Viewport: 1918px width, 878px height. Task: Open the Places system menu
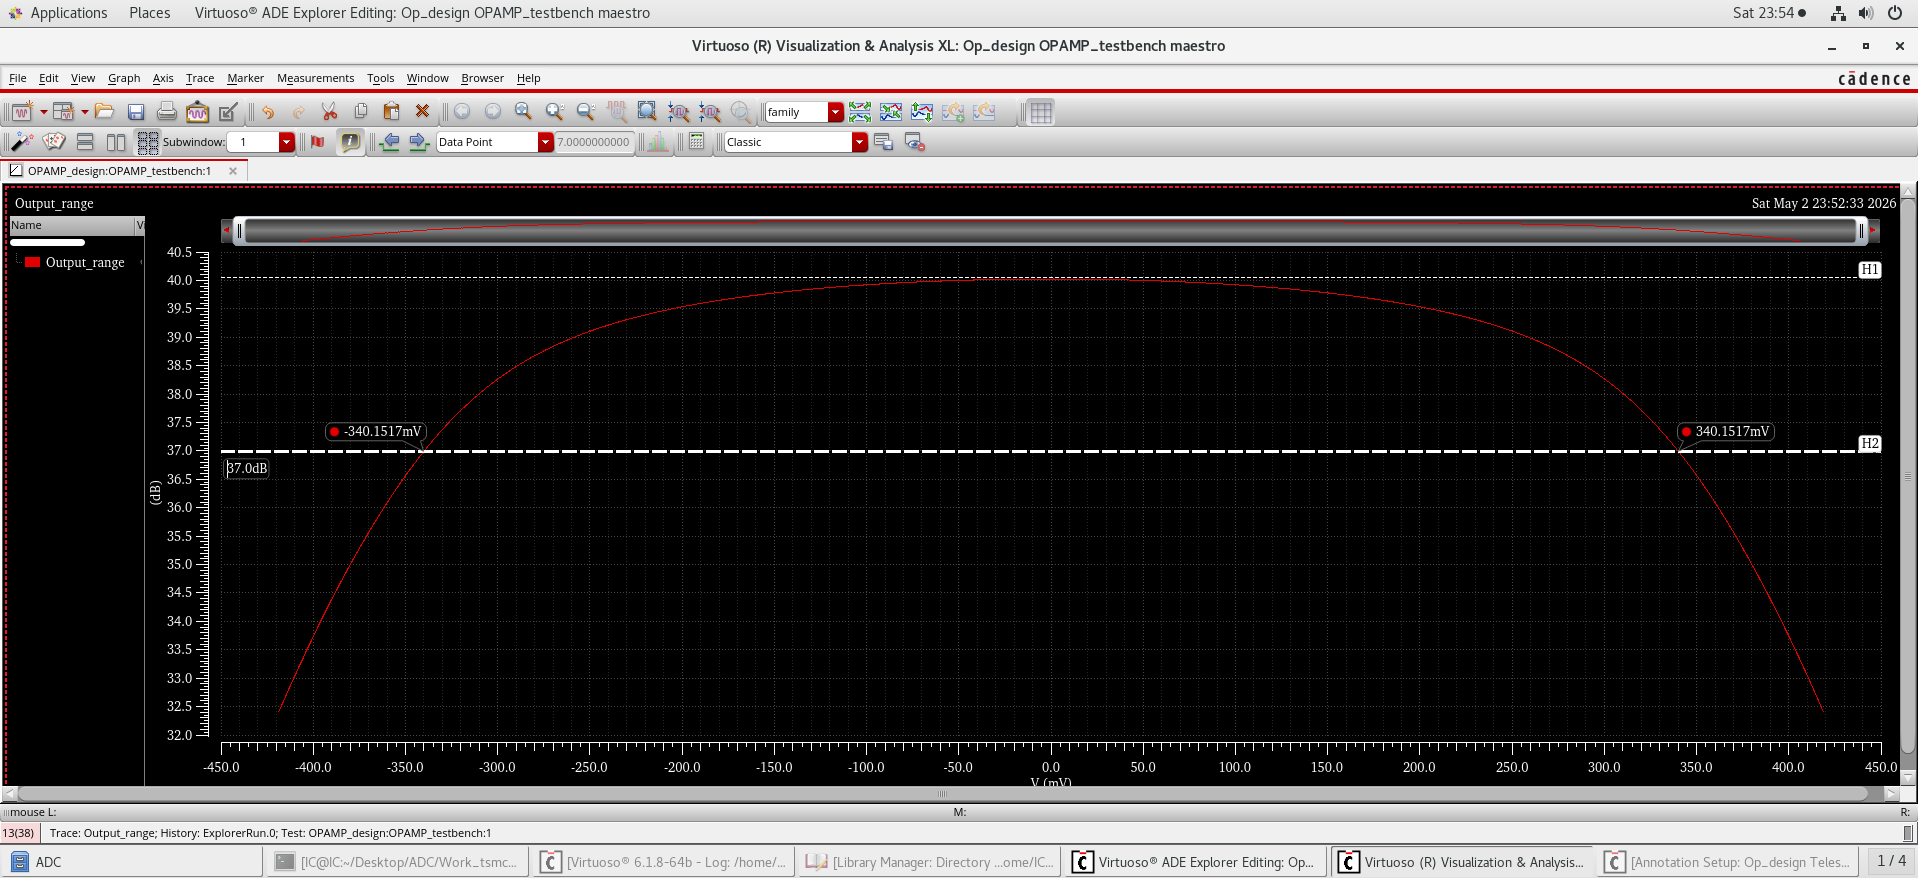click(x=149, y=13)
